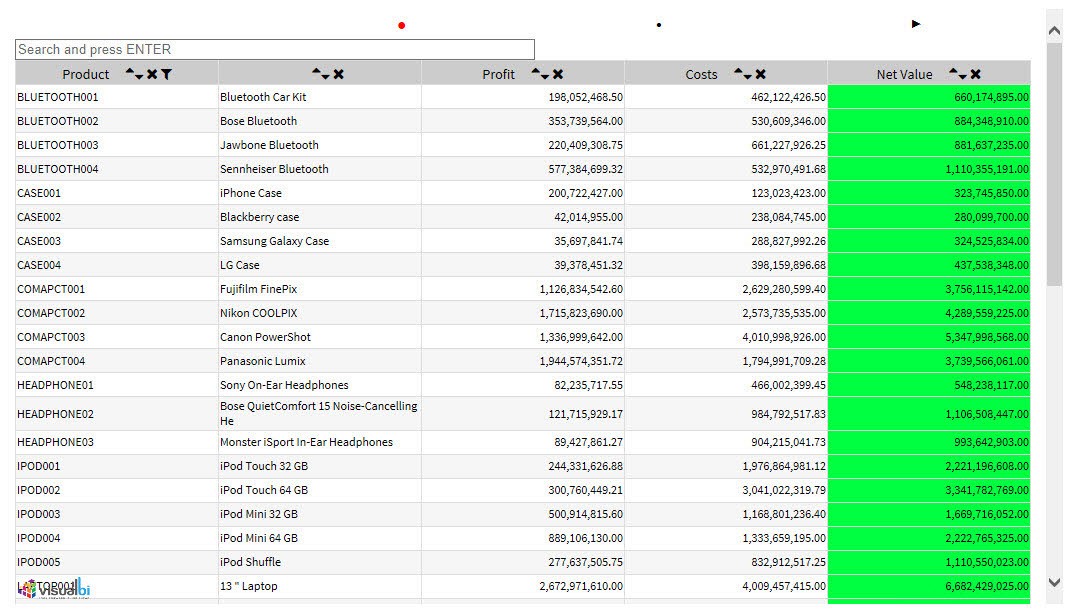Sort the table by Net Value
This screenshot has height=612, width=1066.
(x=957, y=74)
